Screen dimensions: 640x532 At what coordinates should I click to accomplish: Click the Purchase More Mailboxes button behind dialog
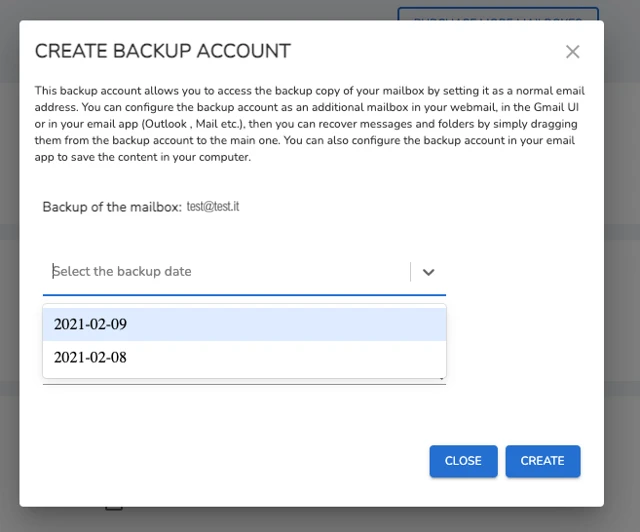coord(497,13)
